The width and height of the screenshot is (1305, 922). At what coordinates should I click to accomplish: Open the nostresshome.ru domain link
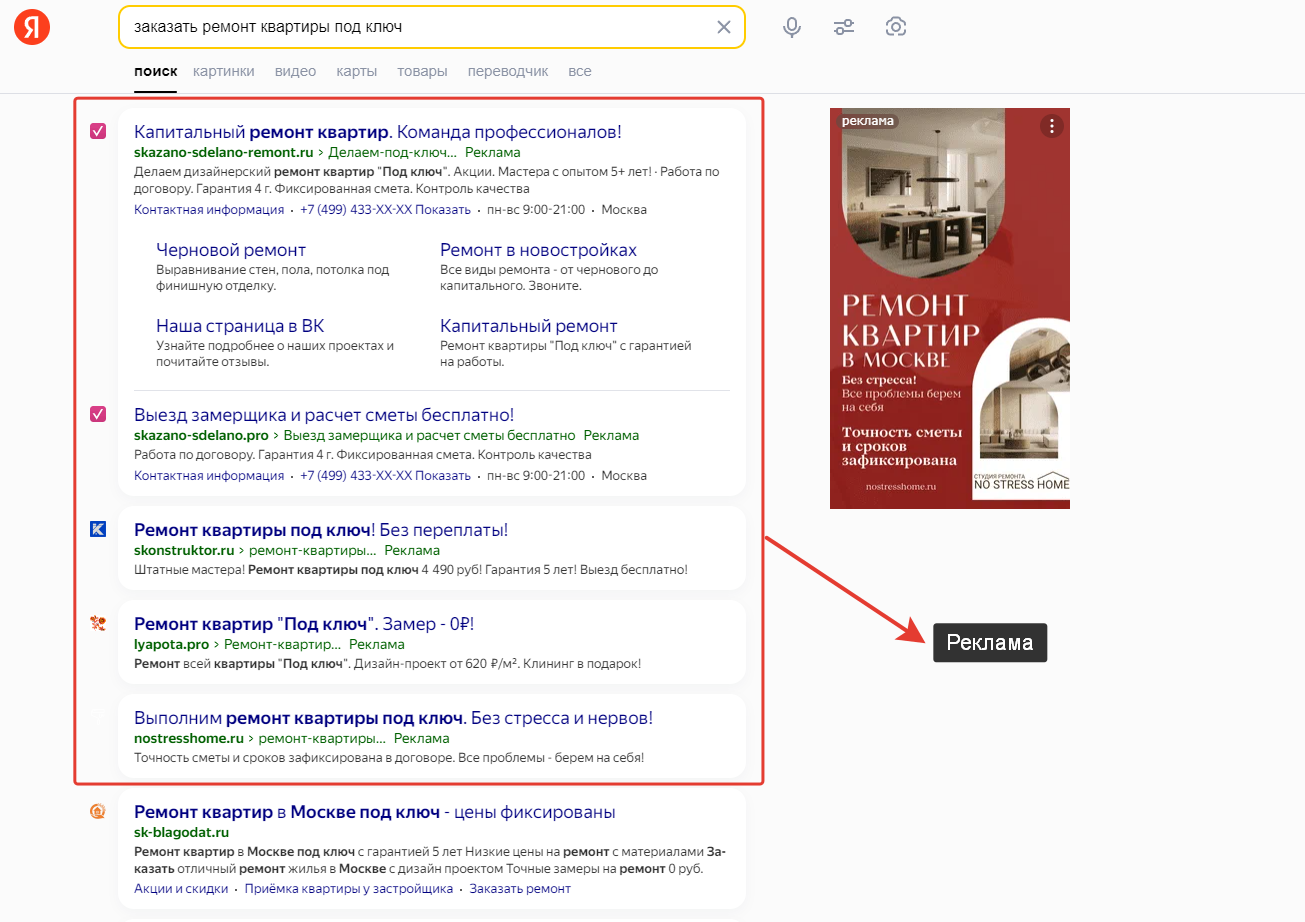click(189, 739)
